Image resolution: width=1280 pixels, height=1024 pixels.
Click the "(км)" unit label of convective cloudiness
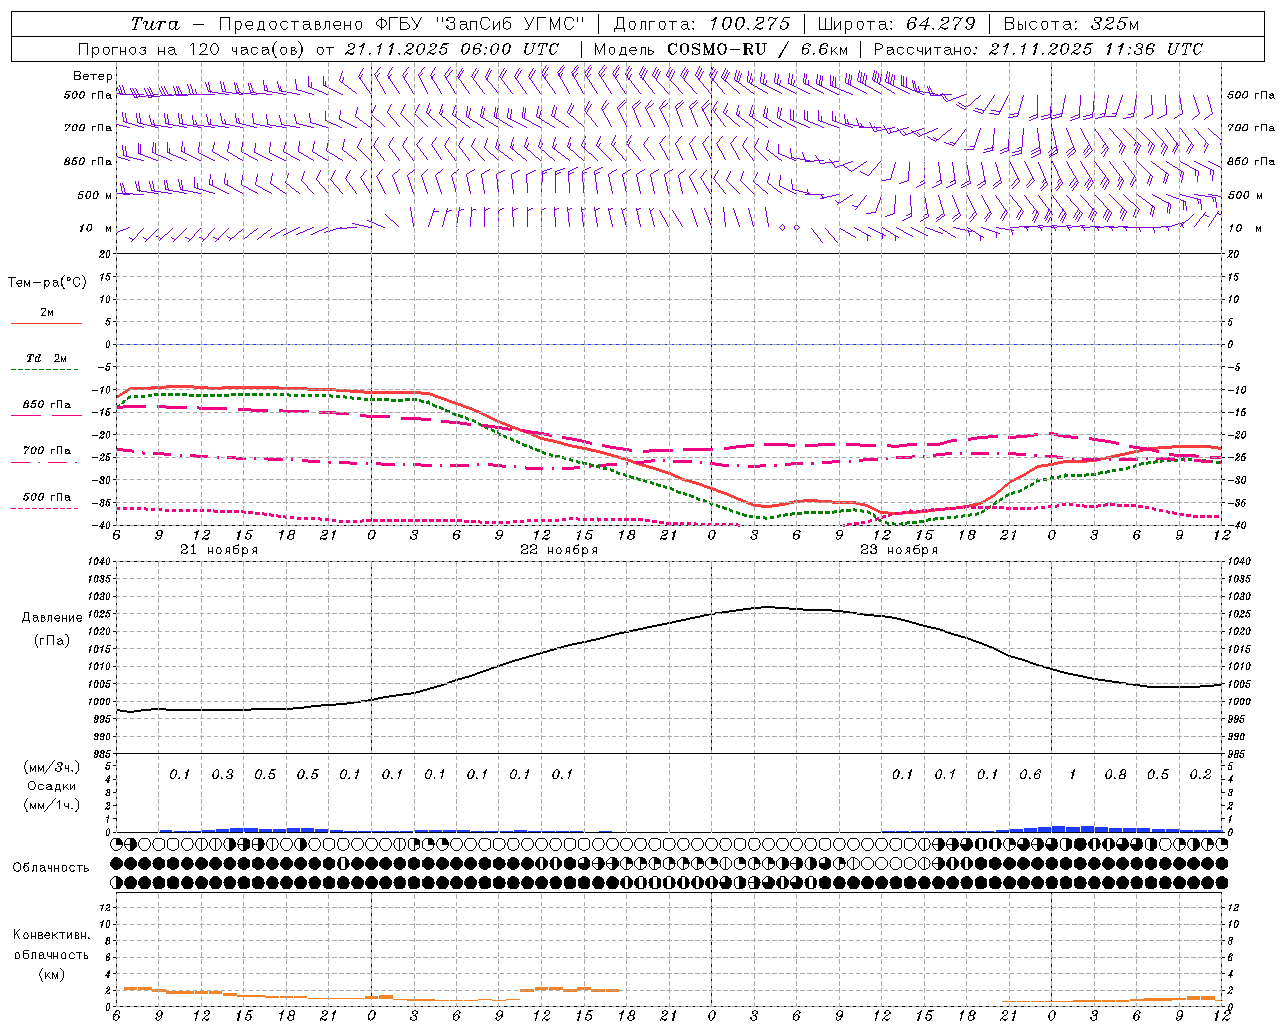tap(51, 974)
